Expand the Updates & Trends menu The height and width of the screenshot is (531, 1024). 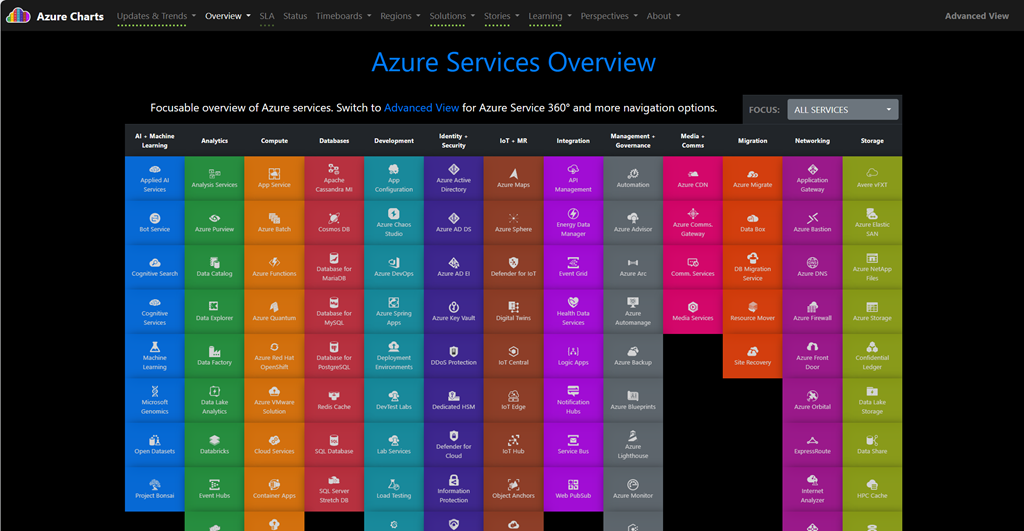(x=155, y=16)
